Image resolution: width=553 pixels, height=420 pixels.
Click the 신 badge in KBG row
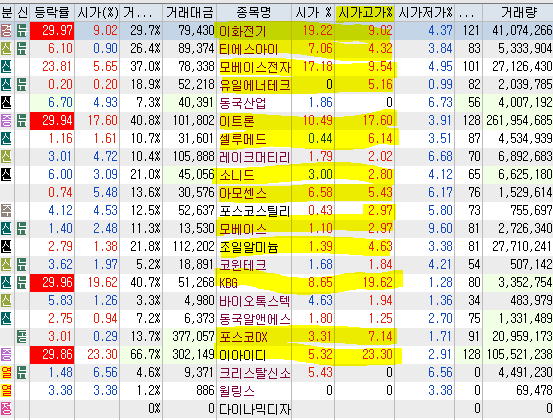(x=6, y=282)
